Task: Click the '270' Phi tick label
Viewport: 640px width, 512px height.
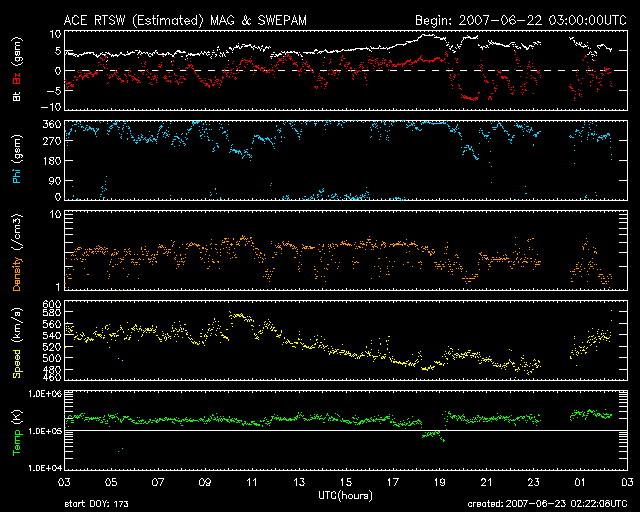Action: 52,142
